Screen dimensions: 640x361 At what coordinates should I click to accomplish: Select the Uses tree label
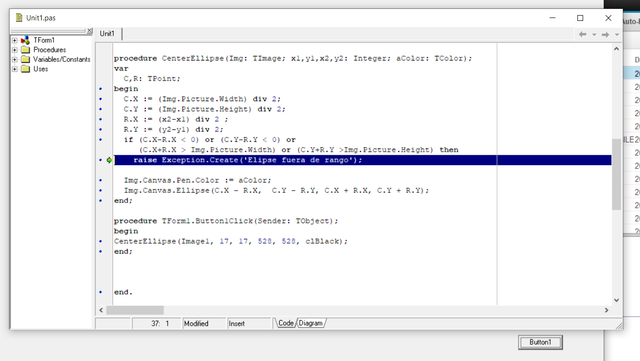(40, 69)
